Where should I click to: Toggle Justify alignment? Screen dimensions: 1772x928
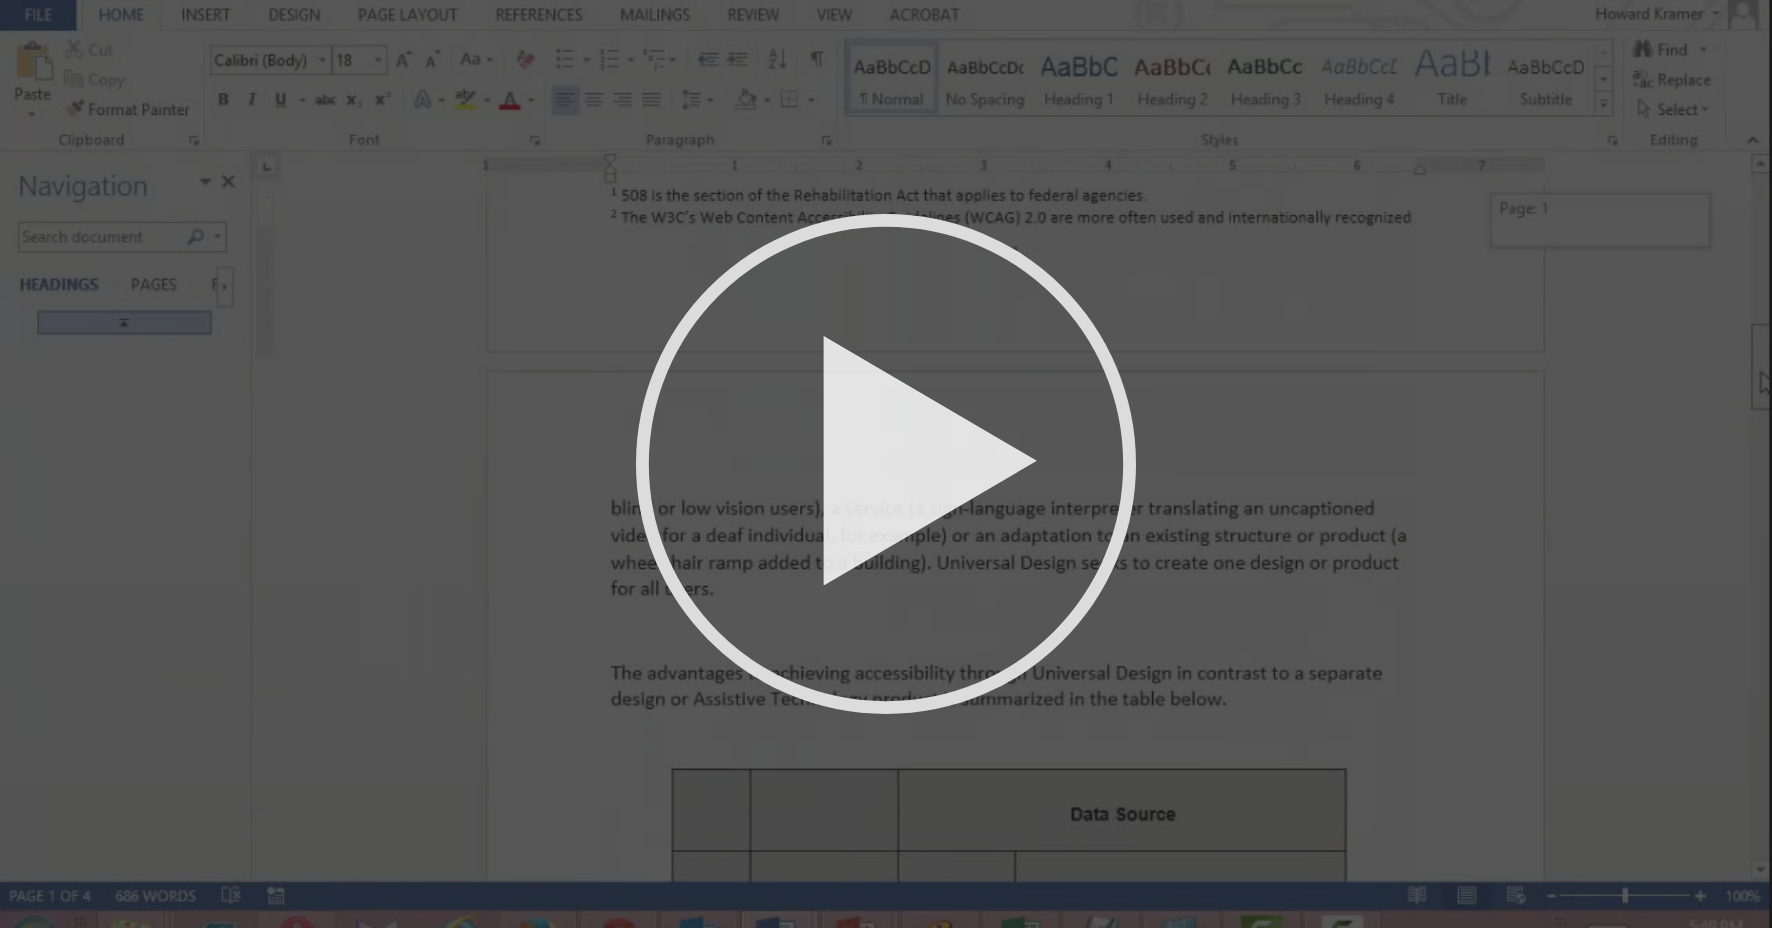click(651, 99)
